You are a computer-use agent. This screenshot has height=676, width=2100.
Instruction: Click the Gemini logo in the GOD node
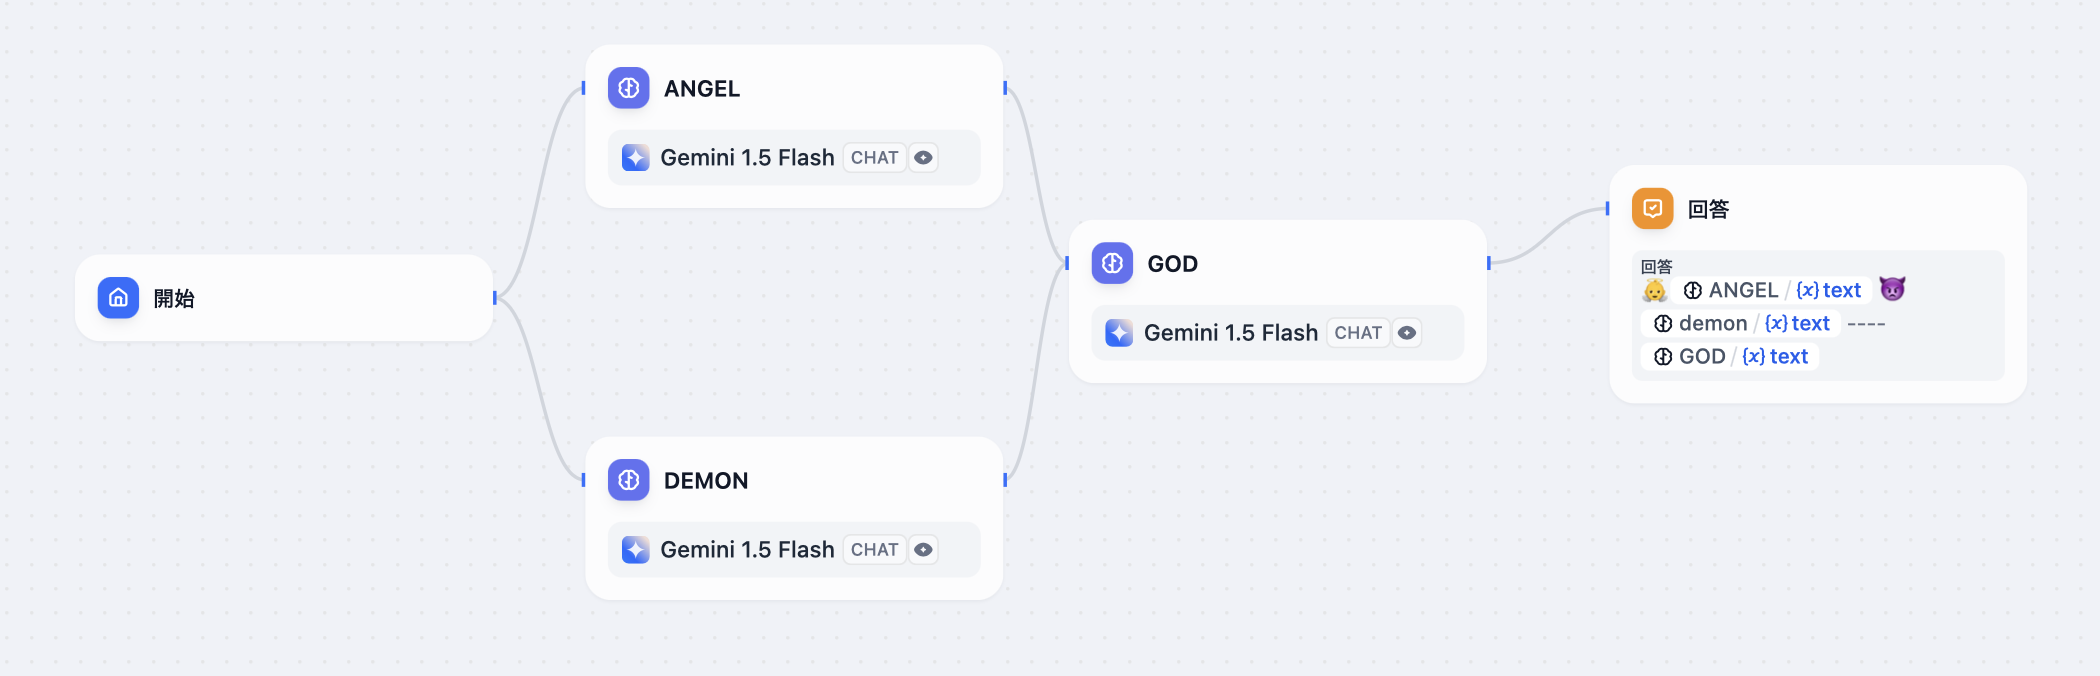pos(1119,333)
